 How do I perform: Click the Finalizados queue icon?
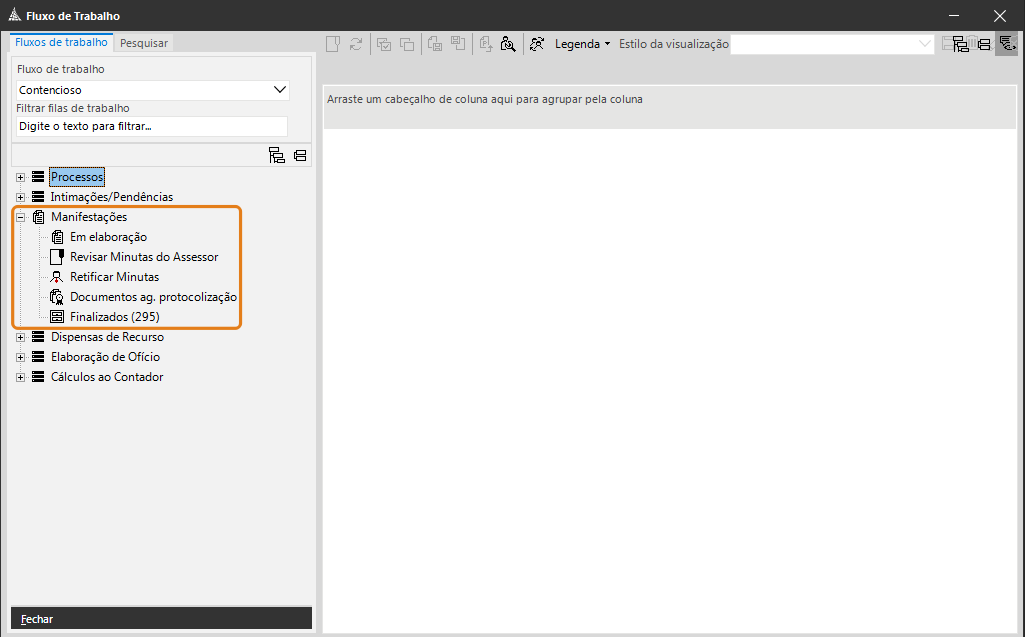pyautogui.click(x=57, y=317)
